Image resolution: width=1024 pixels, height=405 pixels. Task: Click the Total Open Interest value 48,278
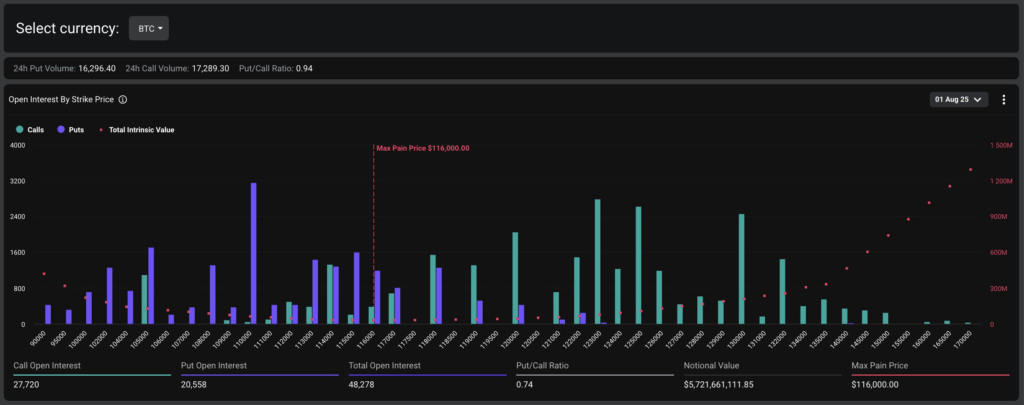pyautogui.click(x=369, y=384)
